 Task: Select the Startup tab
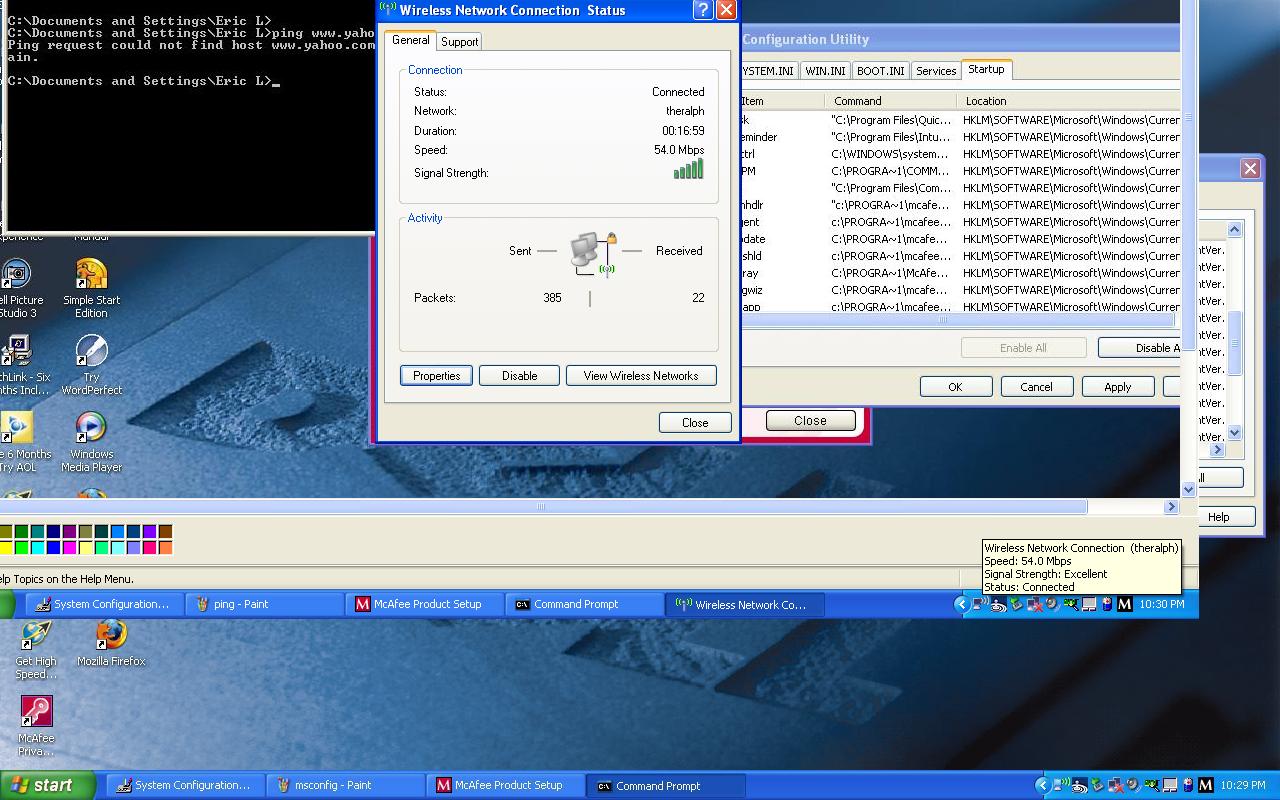click(986, 69)
